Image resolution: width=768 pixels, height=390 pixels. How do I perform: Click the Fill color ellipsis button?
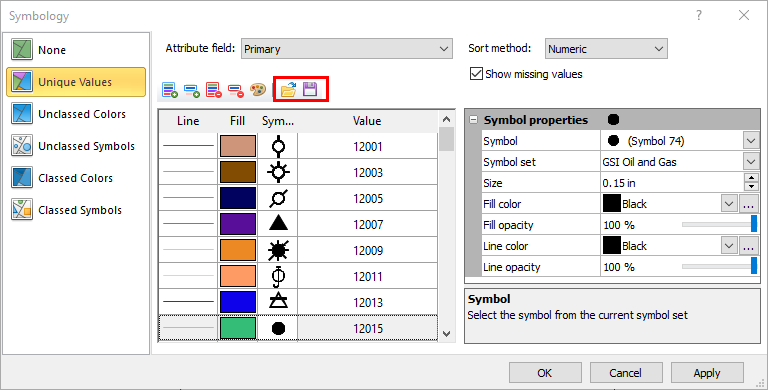(x=748, y=204)
